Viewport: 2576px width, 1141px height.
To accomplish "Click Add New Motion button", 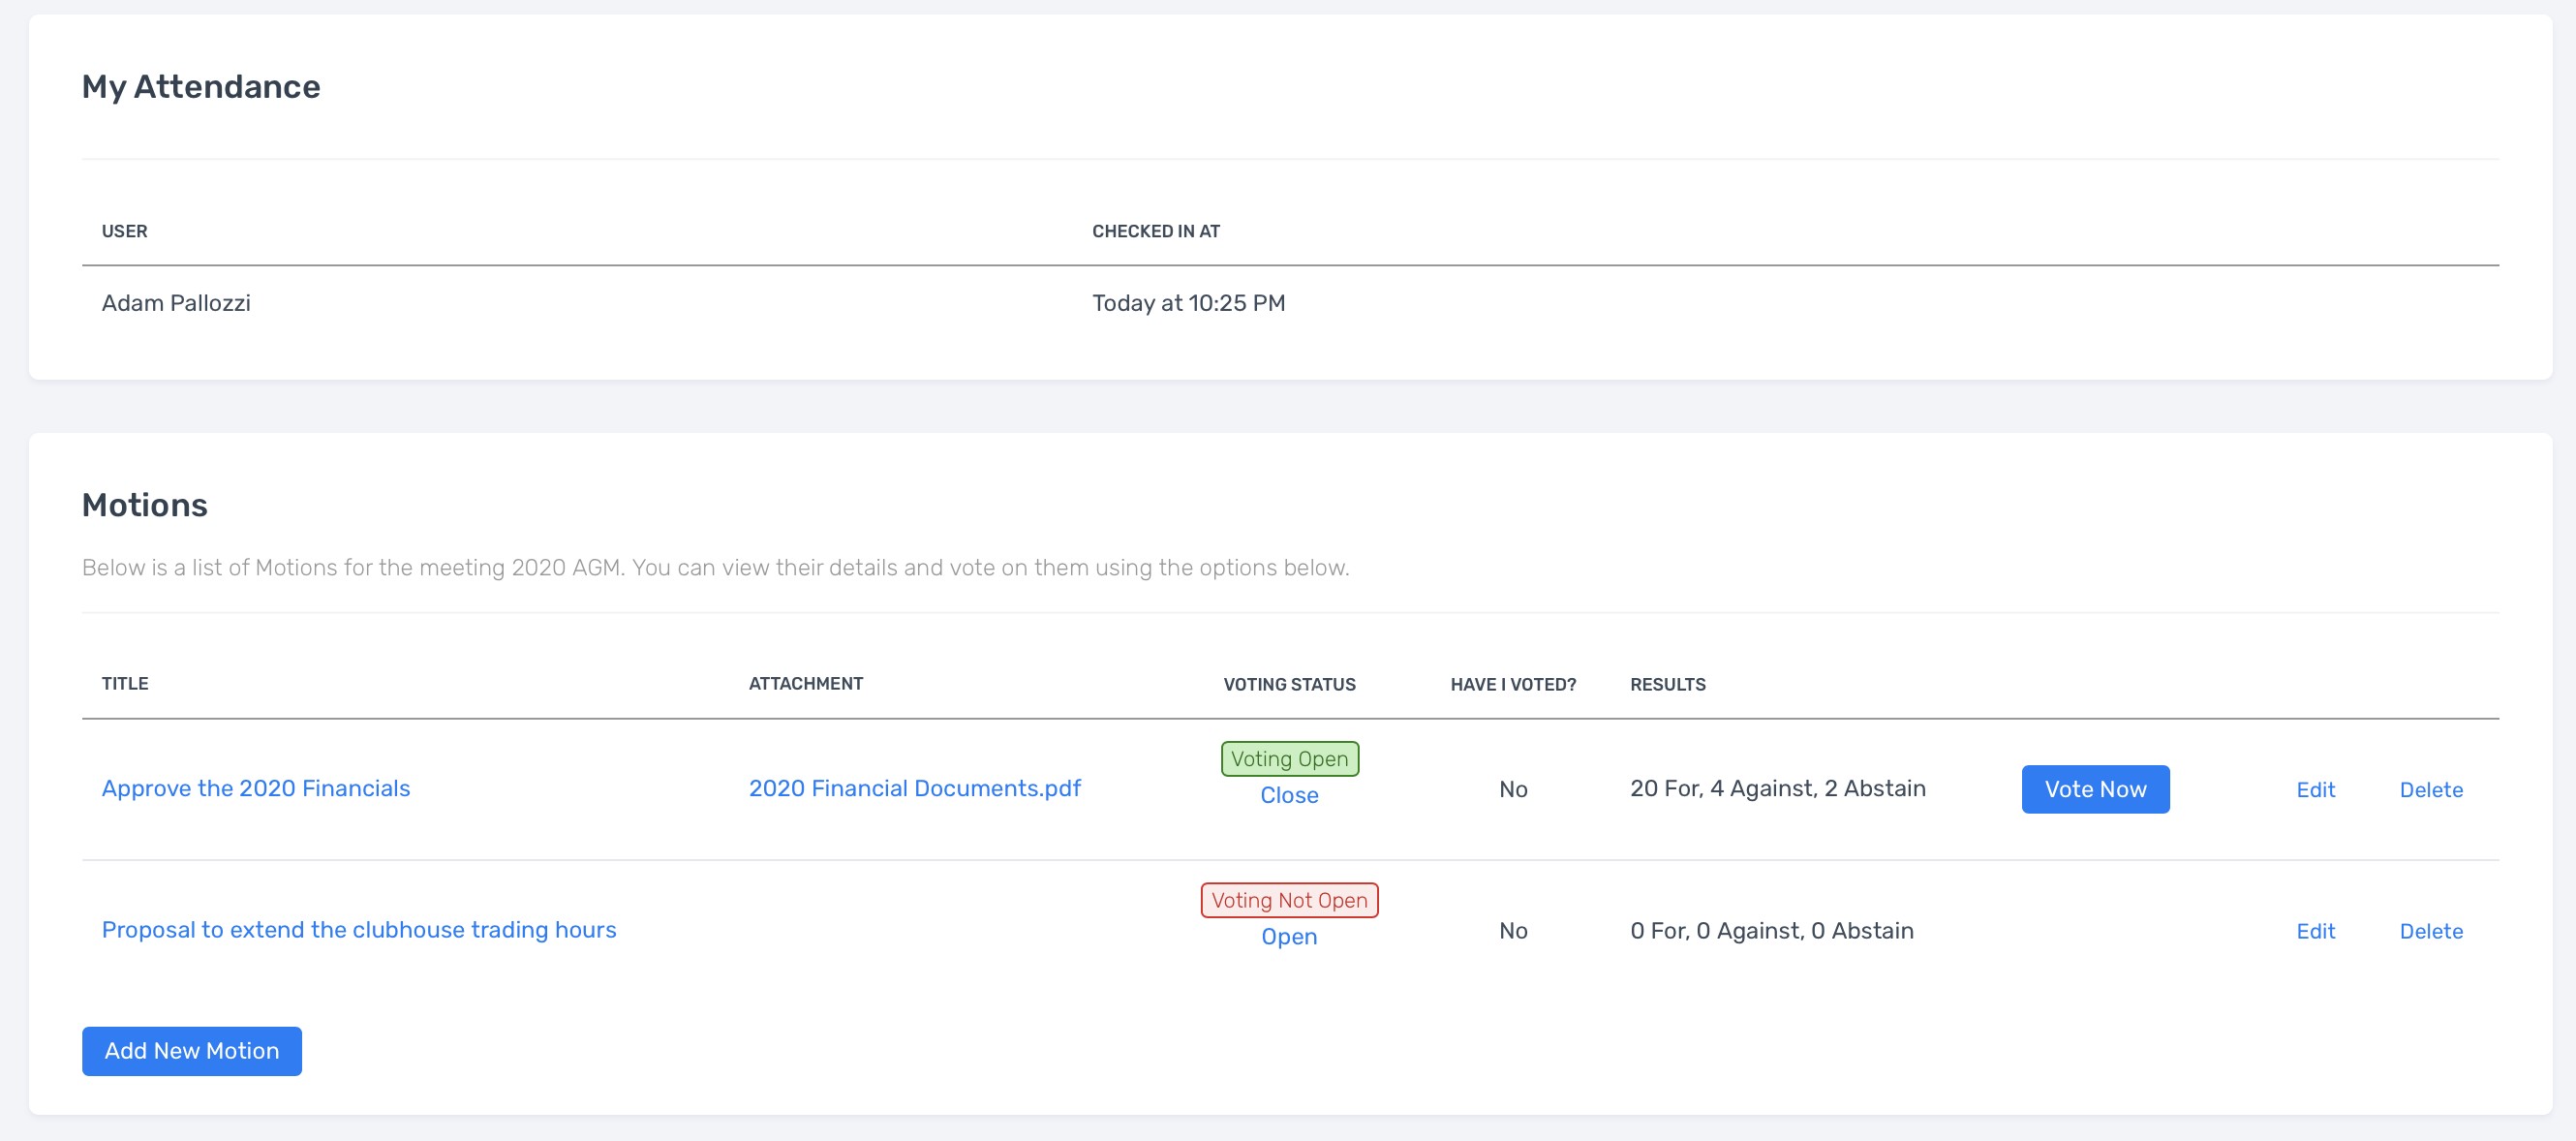I will (x=191, y=1050).
